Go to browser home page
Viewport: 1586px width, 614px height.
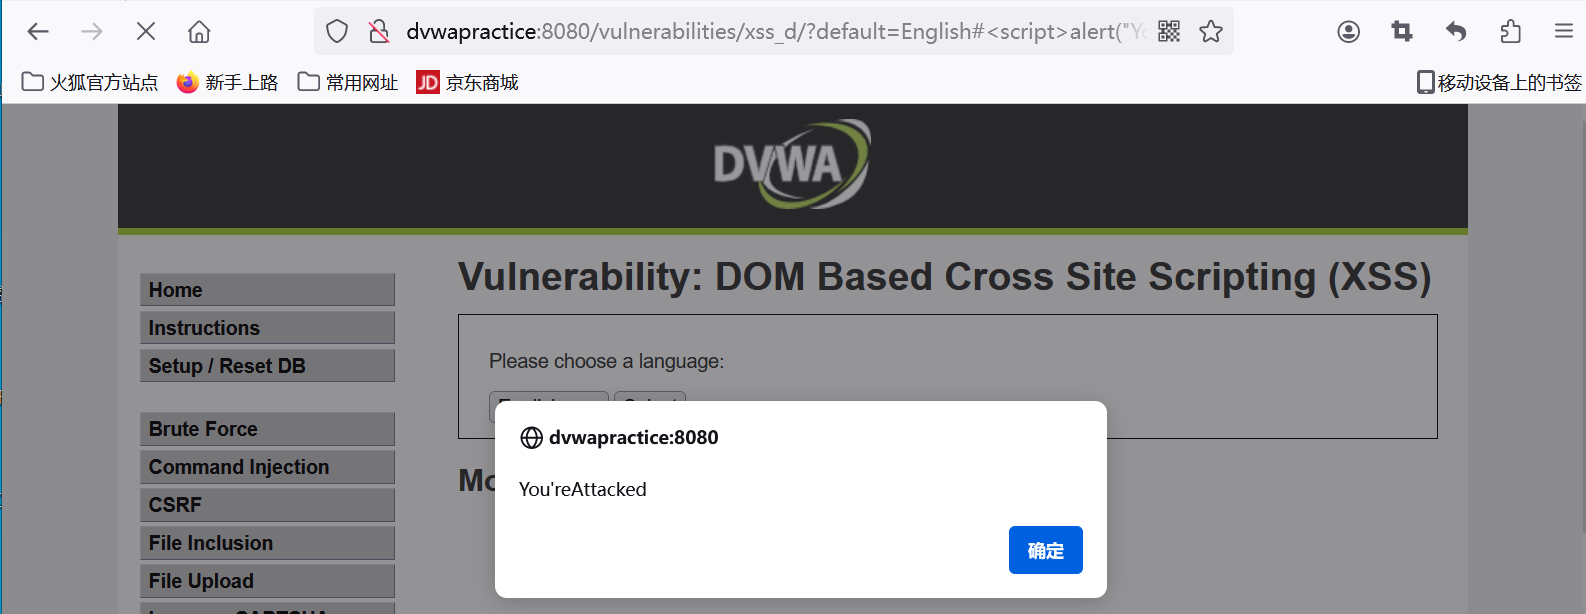[199, 32]
